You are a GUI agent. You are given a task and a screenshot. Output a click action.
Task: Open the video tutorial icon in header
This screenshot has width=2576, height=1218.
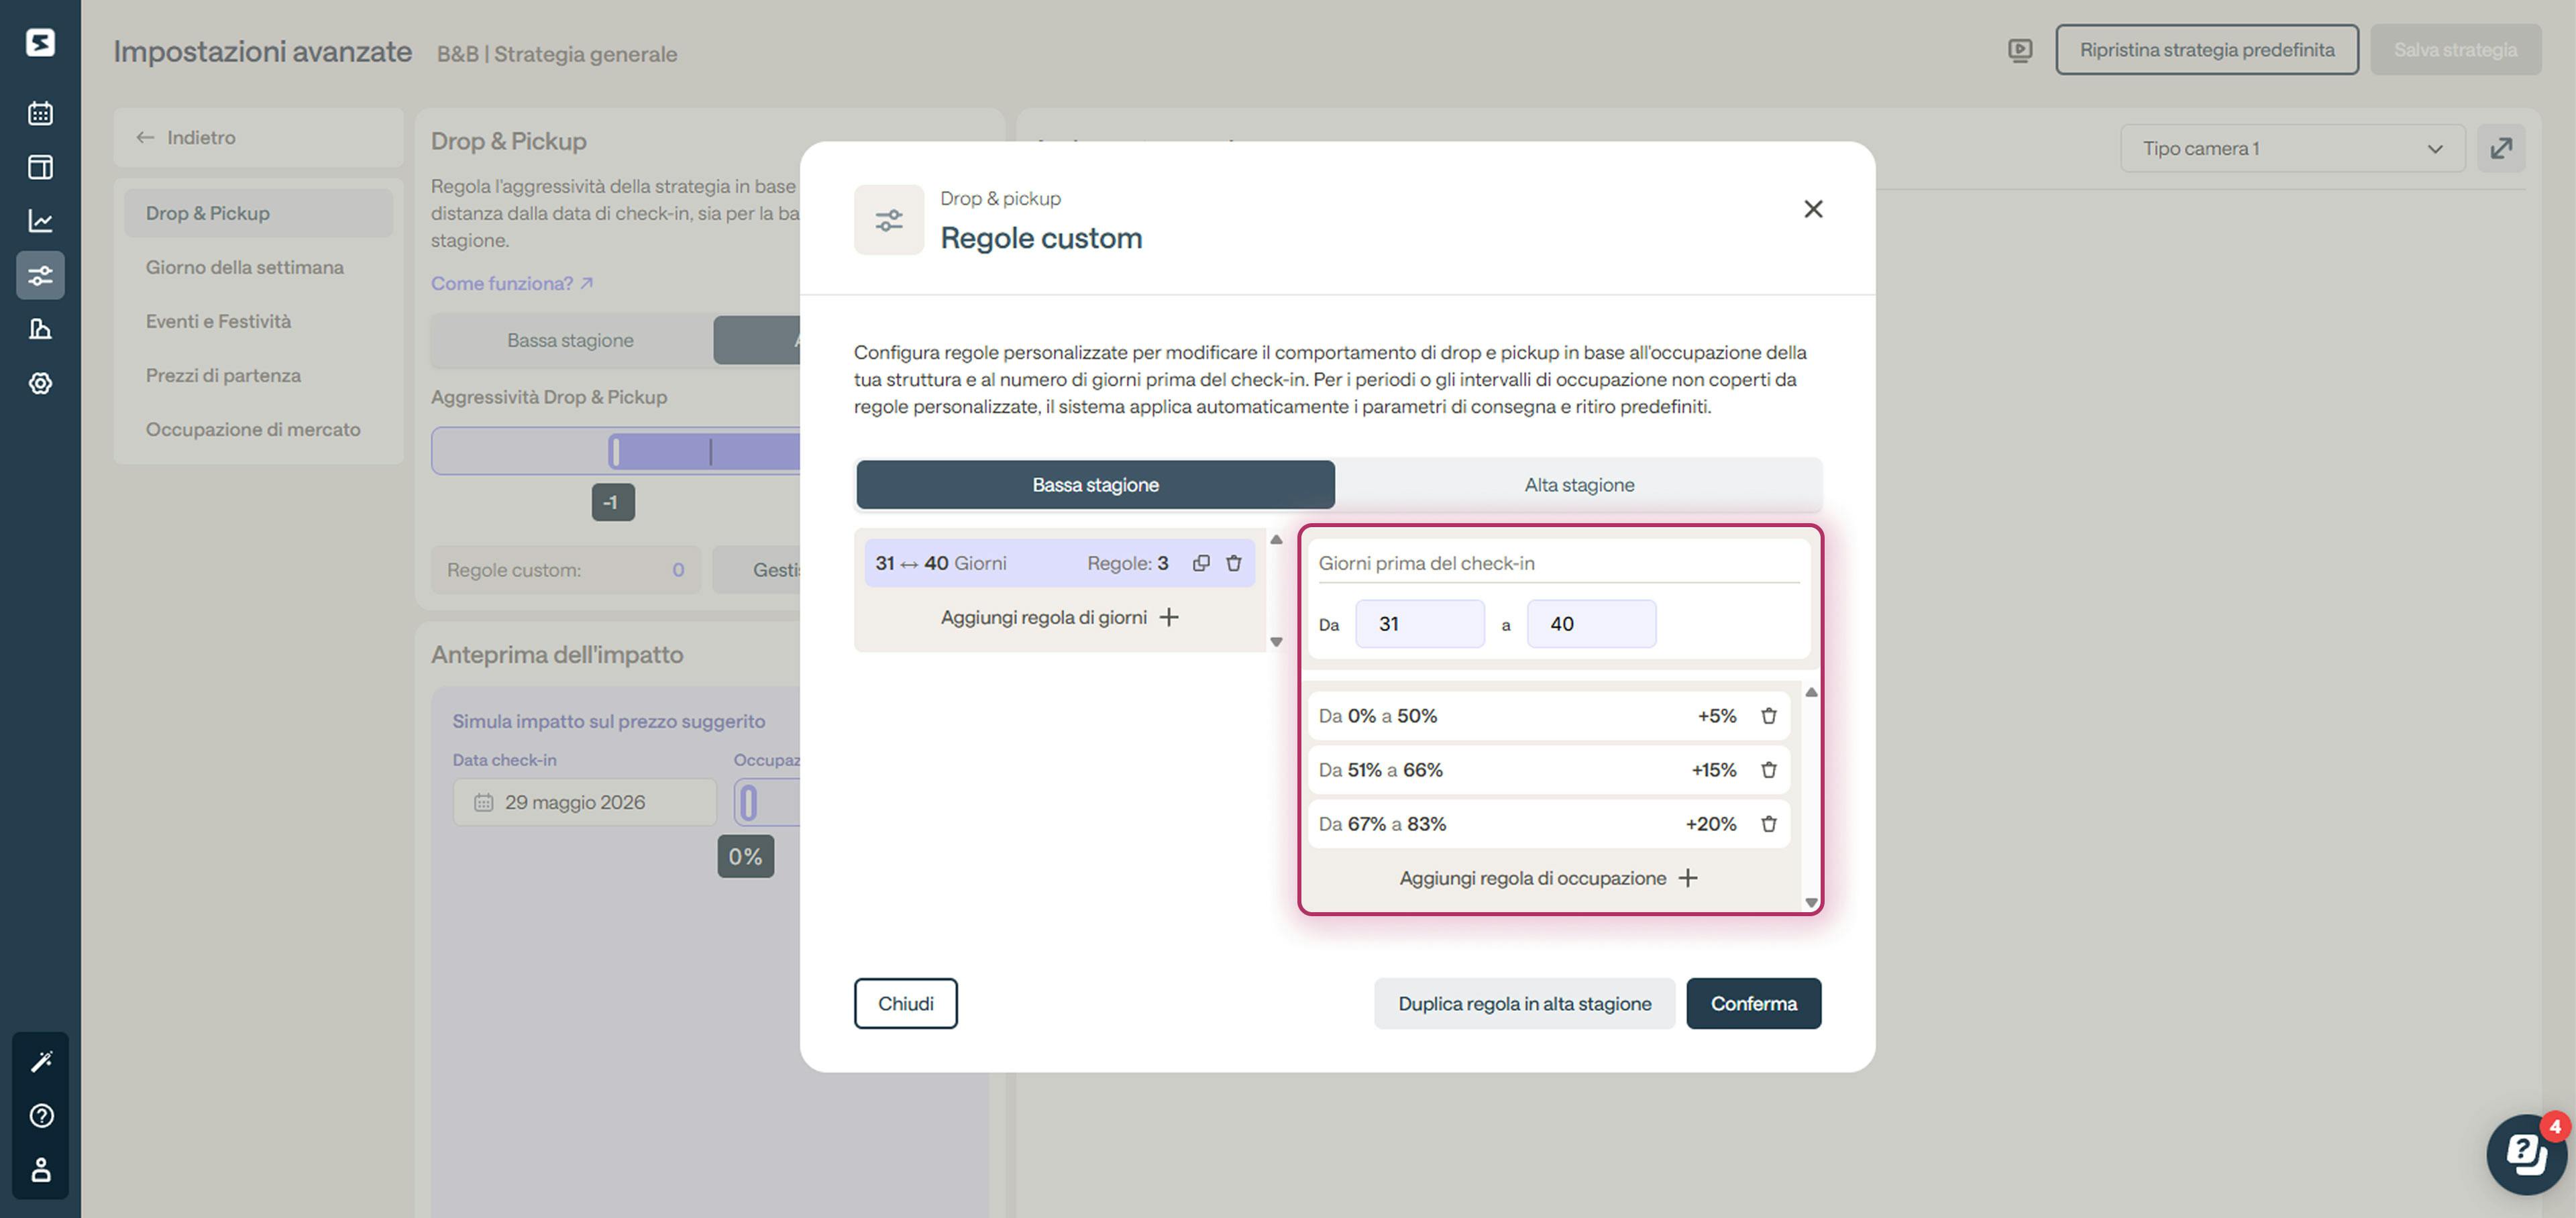pyautogui.click(x=2020, y=50)
